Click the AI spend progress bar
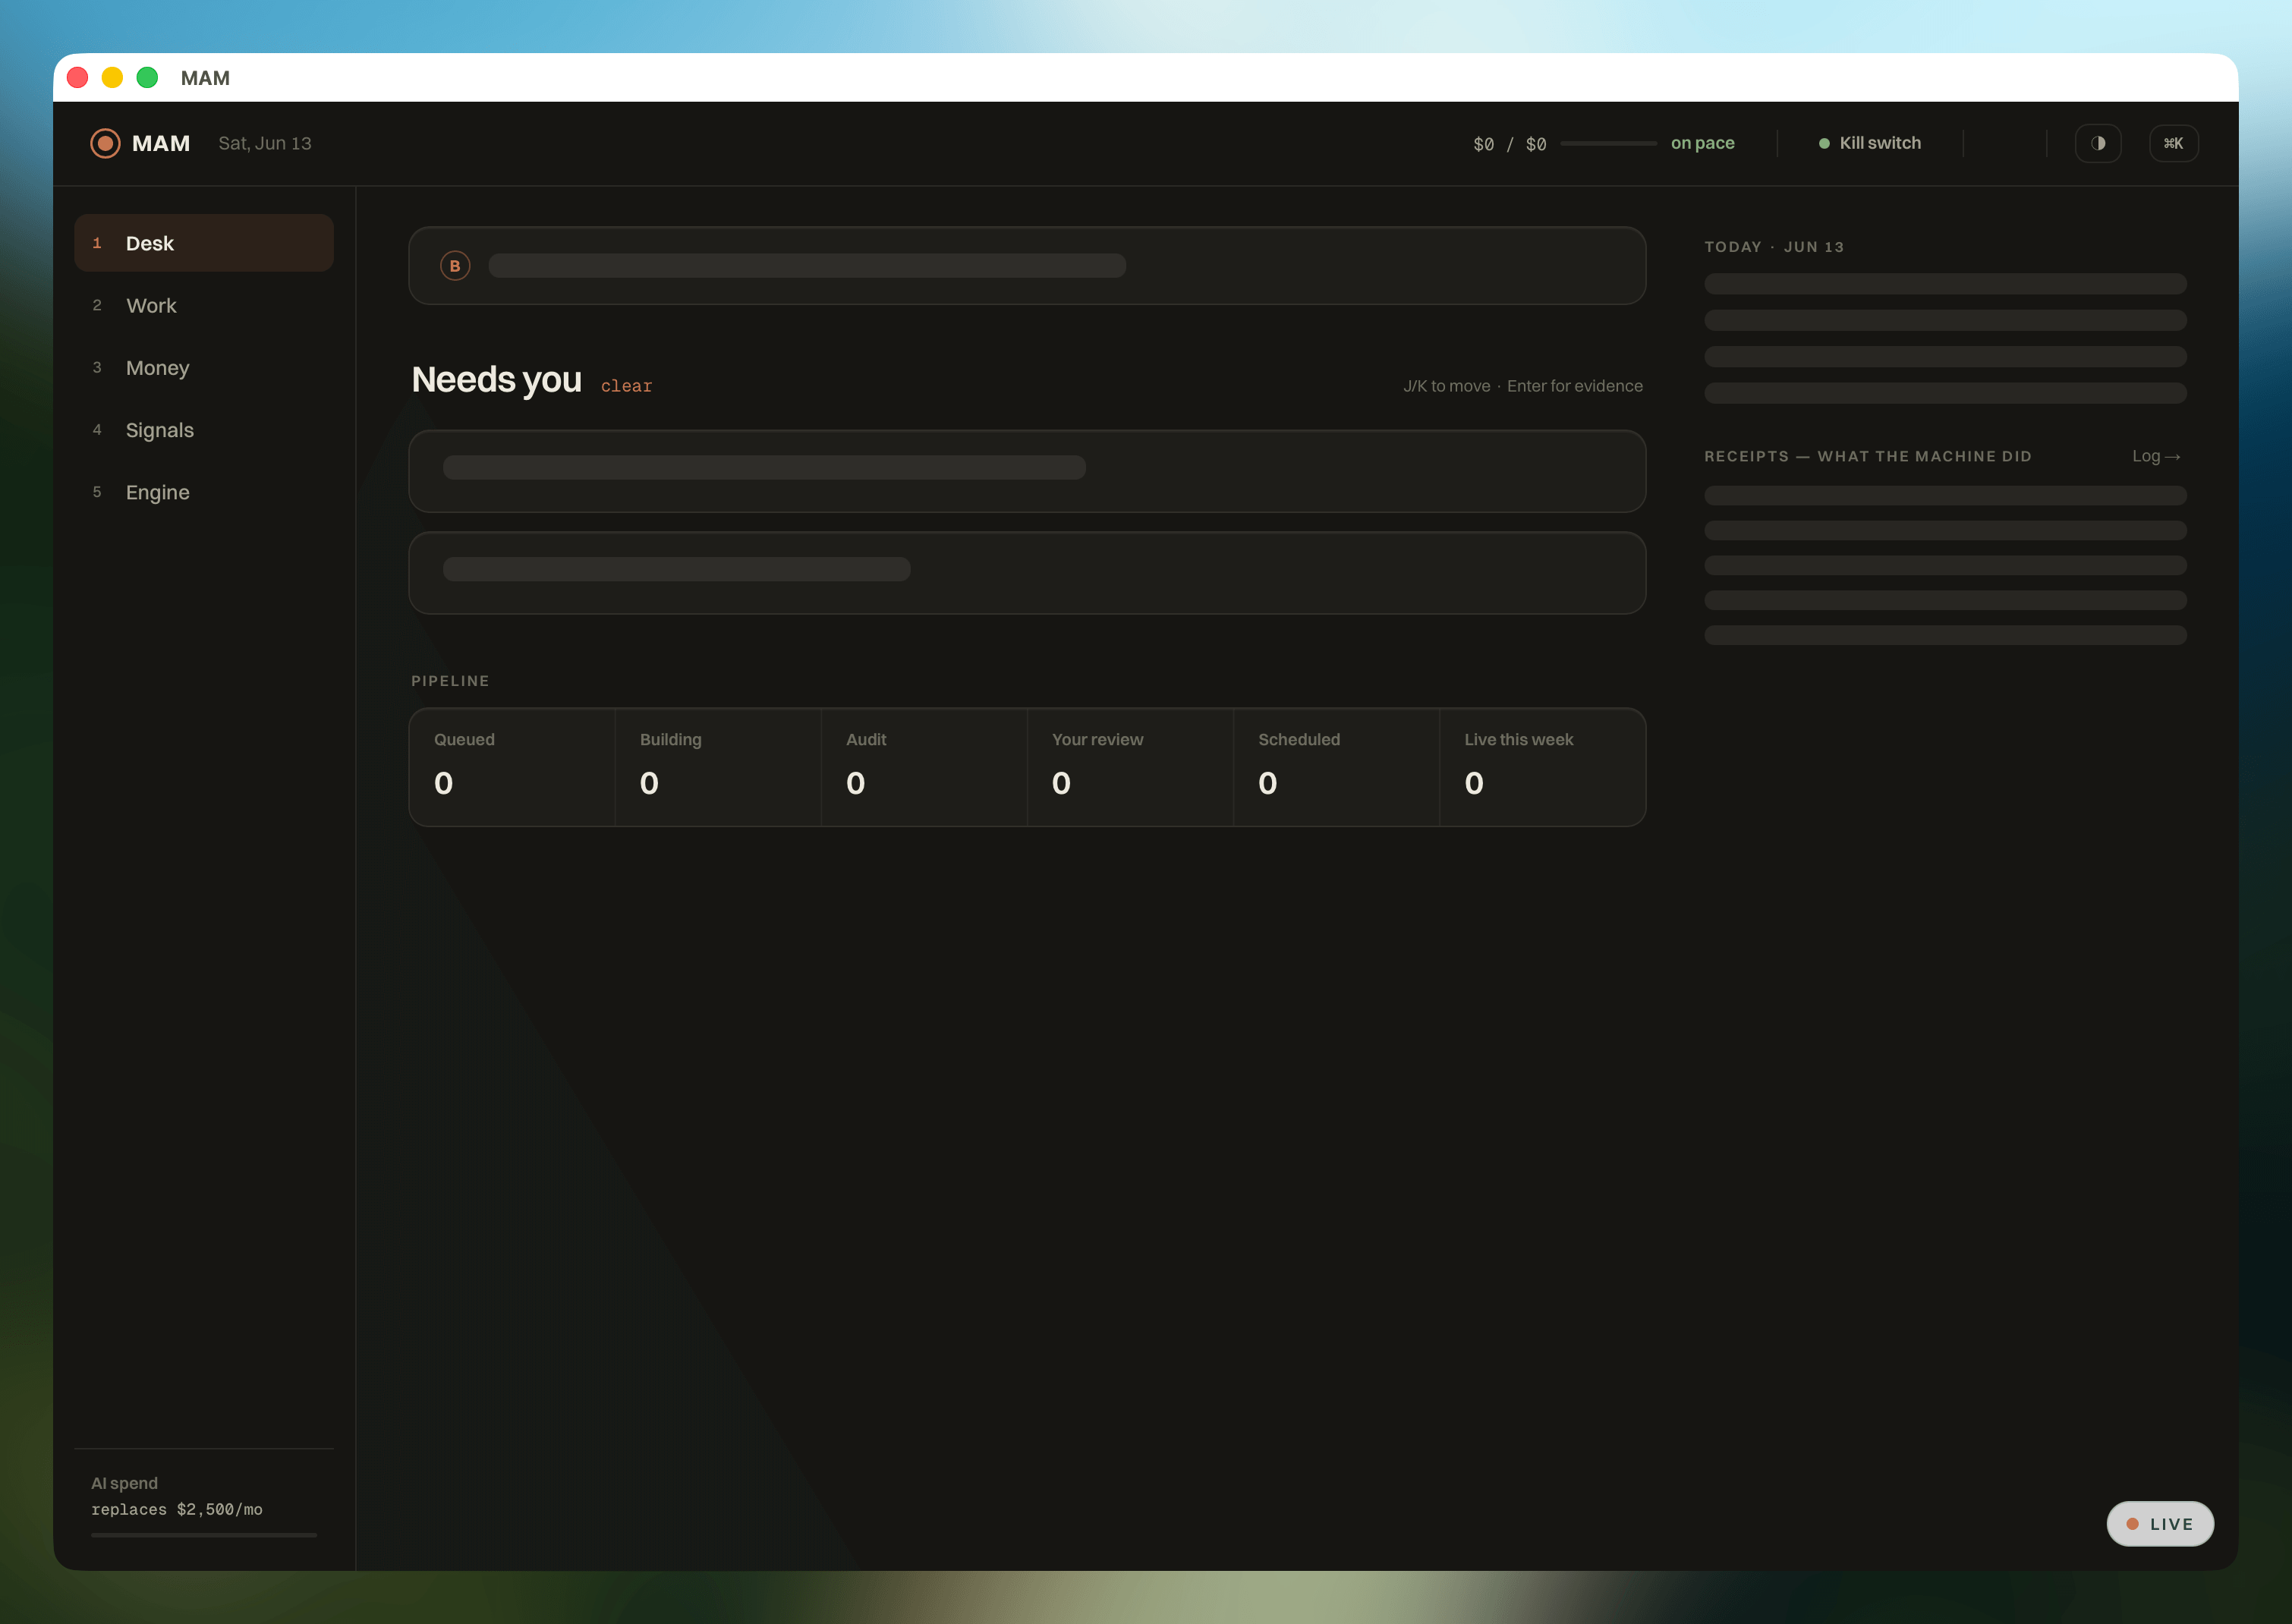Viewport: 2292px width, 1624px height. 204,1535
